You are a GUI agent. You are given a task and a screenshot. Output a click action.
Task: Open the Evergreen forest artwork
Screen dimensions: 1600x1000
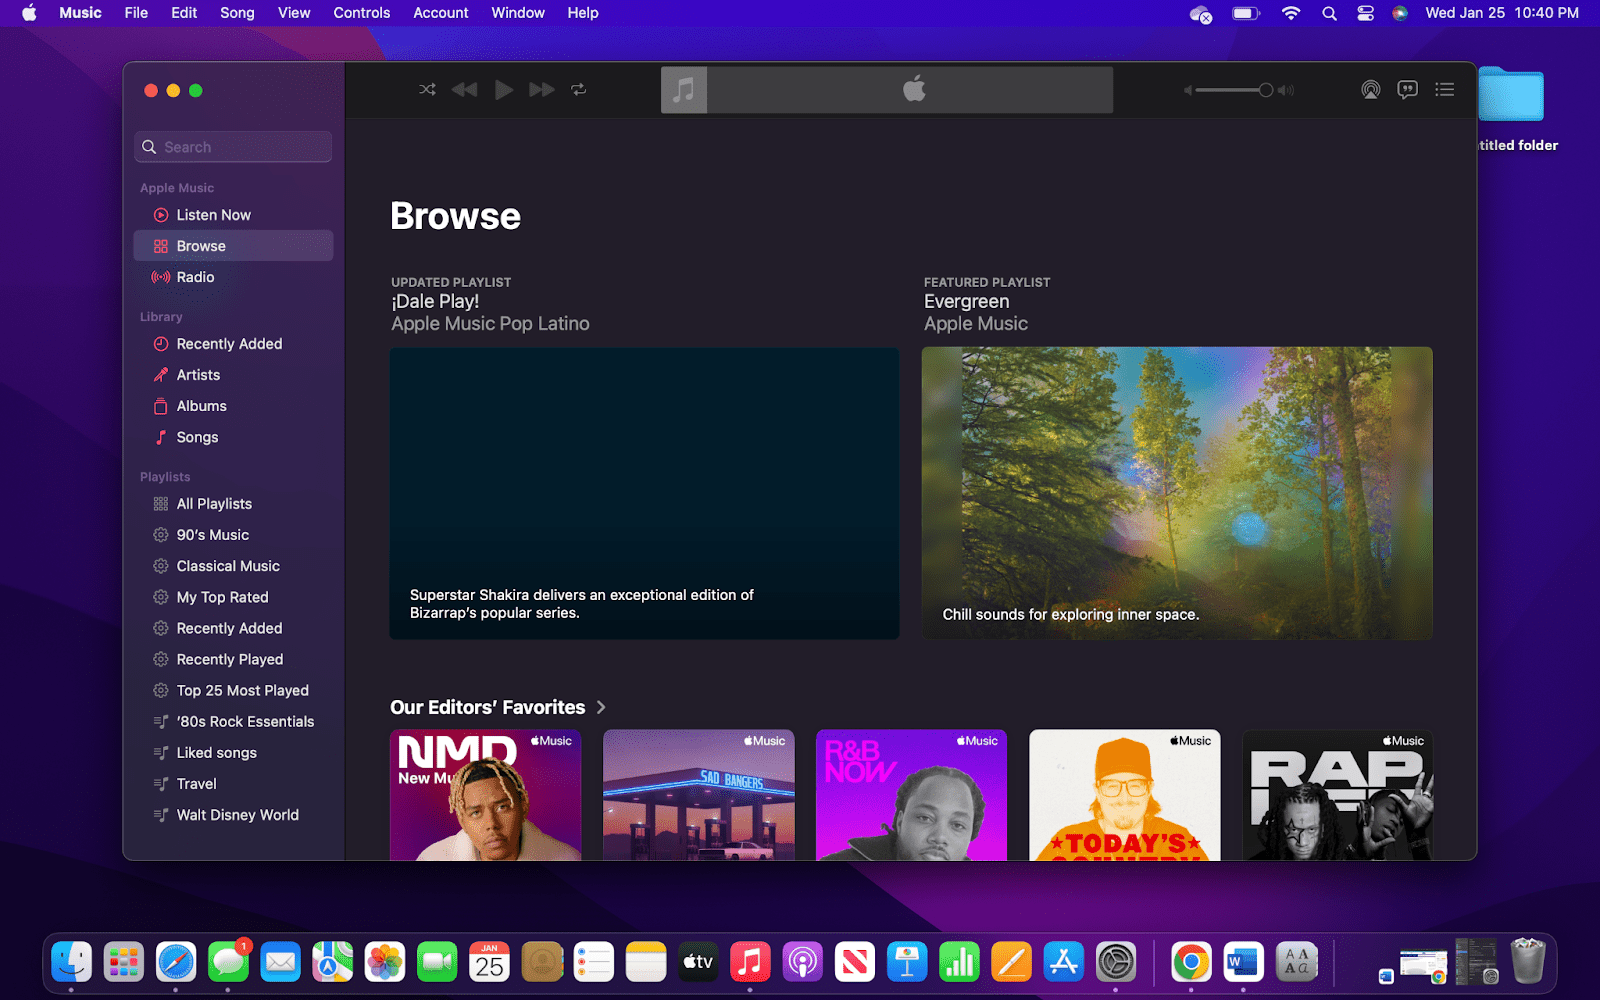click(1177, 493)
